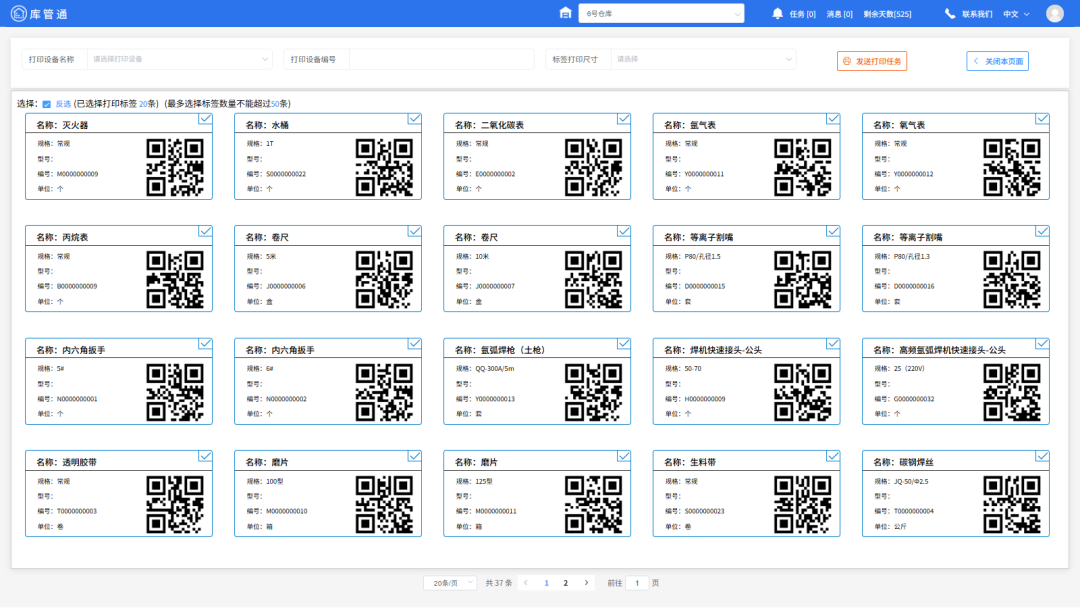The image size is (1080, 608).
Task: Click the warehouse home icon in header
Action: coord(565,13)
